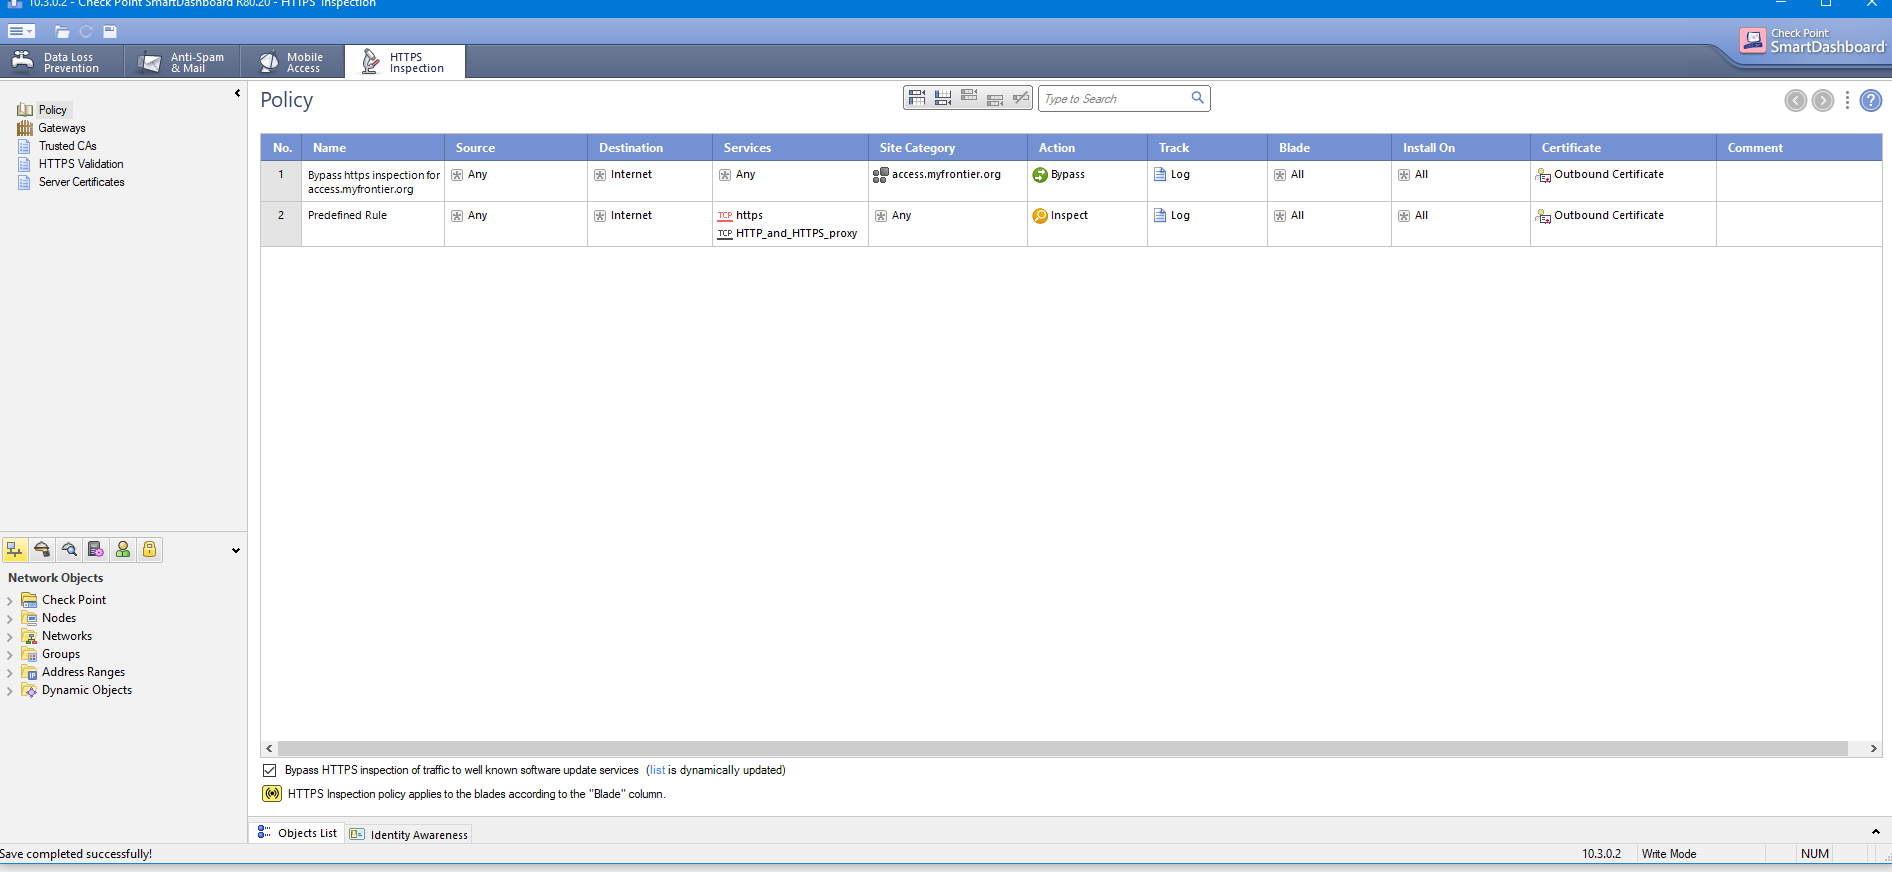1892x872 pixels.
Task: Expand the Networks folder in objects tree
Action: [10, 637]
